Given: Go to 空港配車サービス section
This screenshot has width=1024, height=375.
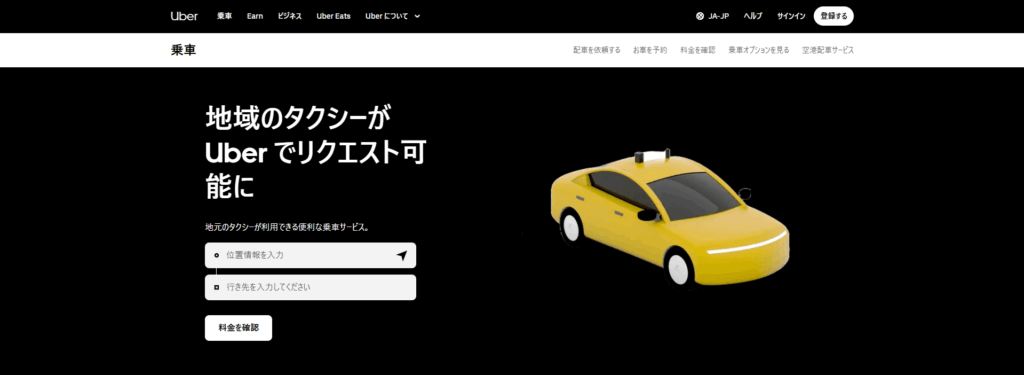Looking at the screenshot, I should point(828,50).
